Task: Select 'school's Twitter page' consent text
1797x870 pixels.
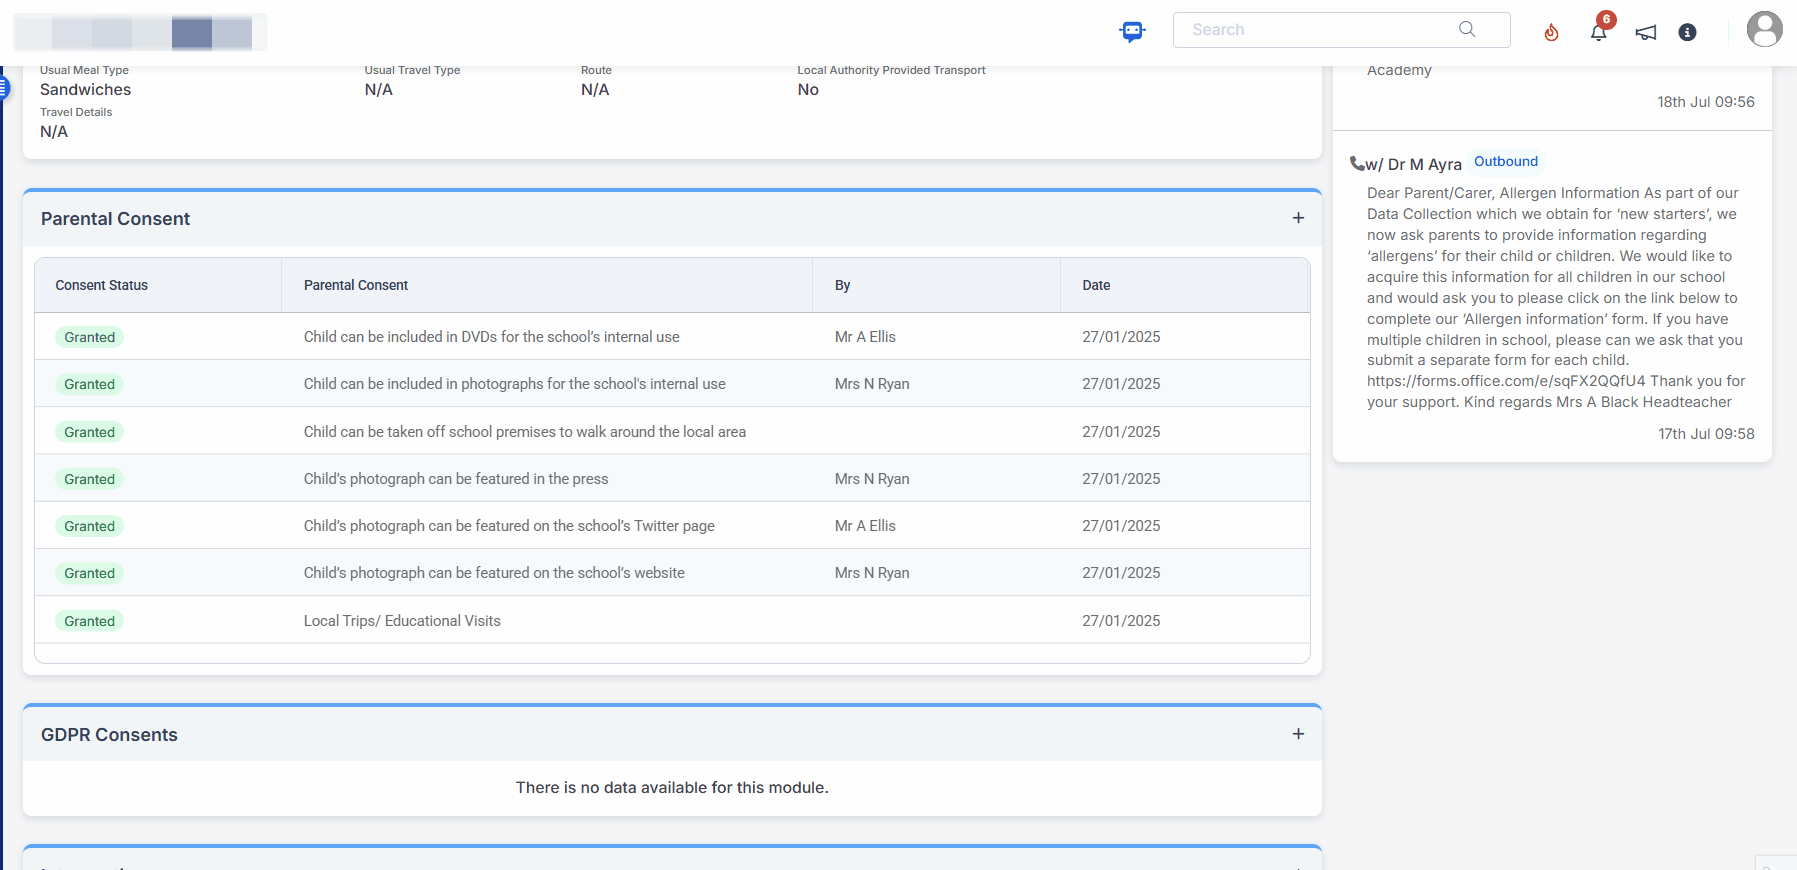Action: [x=509, y=526]
